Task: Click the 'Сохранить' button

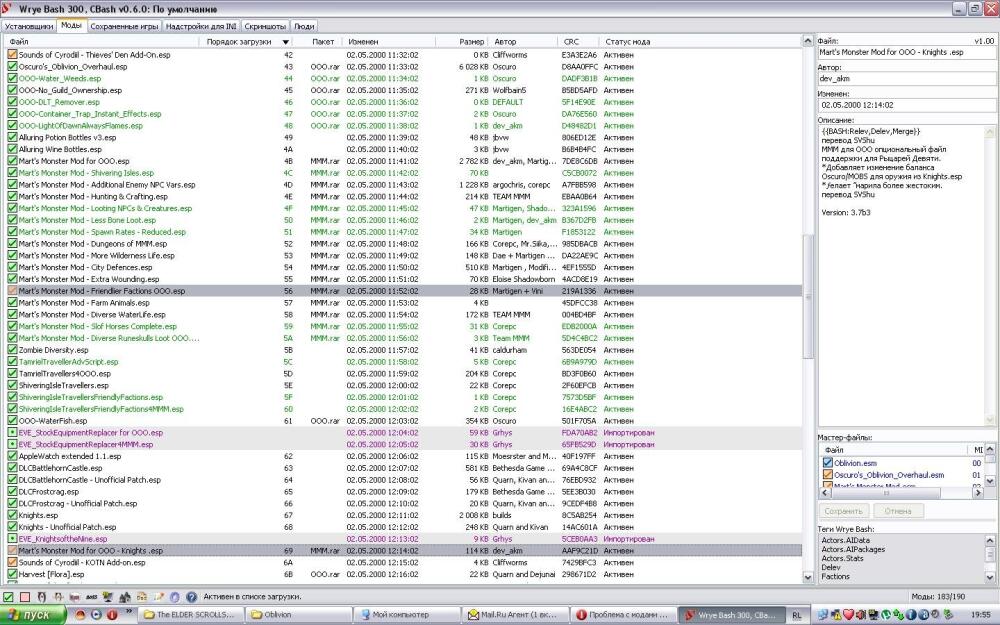Action: 843,511
